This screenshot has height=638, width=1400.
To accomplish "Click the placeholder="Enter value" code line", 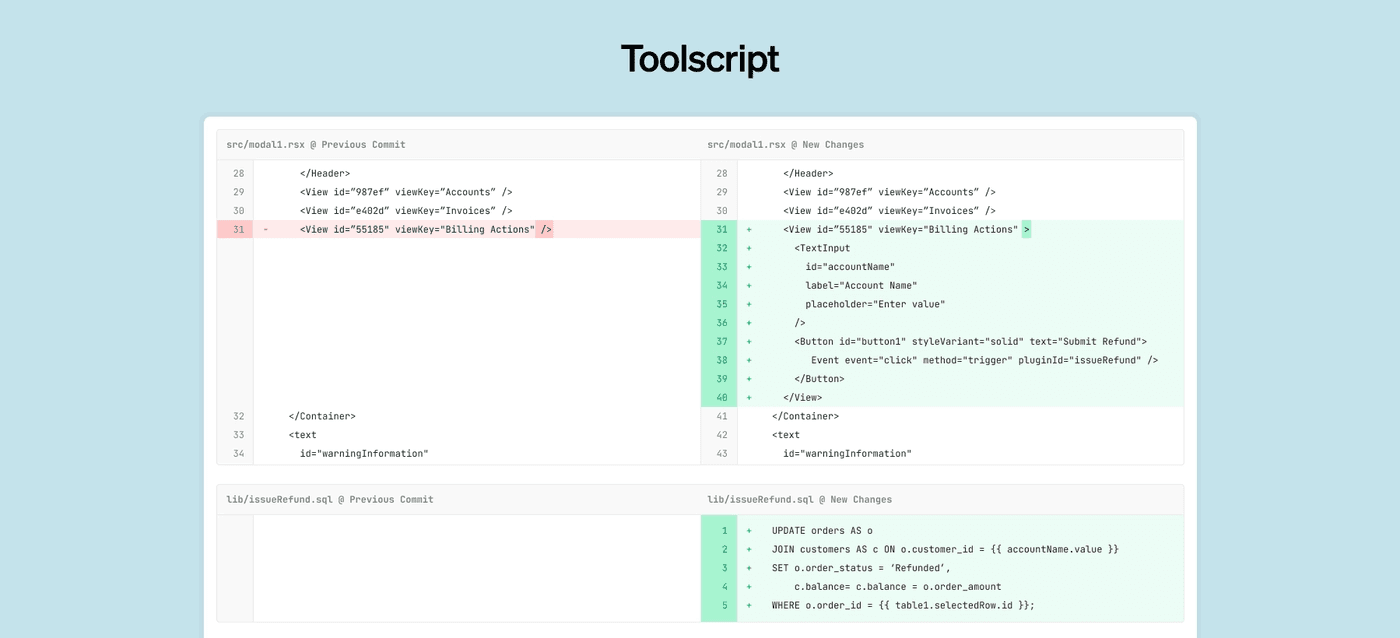I will pyautogui.click(x=874, y=304).
